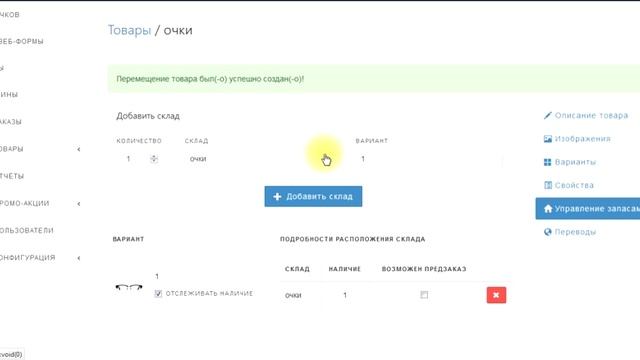Click the grid icon beside Варианты
The width and height of the screenshot is (640, 360).
(x=548, y=162)
